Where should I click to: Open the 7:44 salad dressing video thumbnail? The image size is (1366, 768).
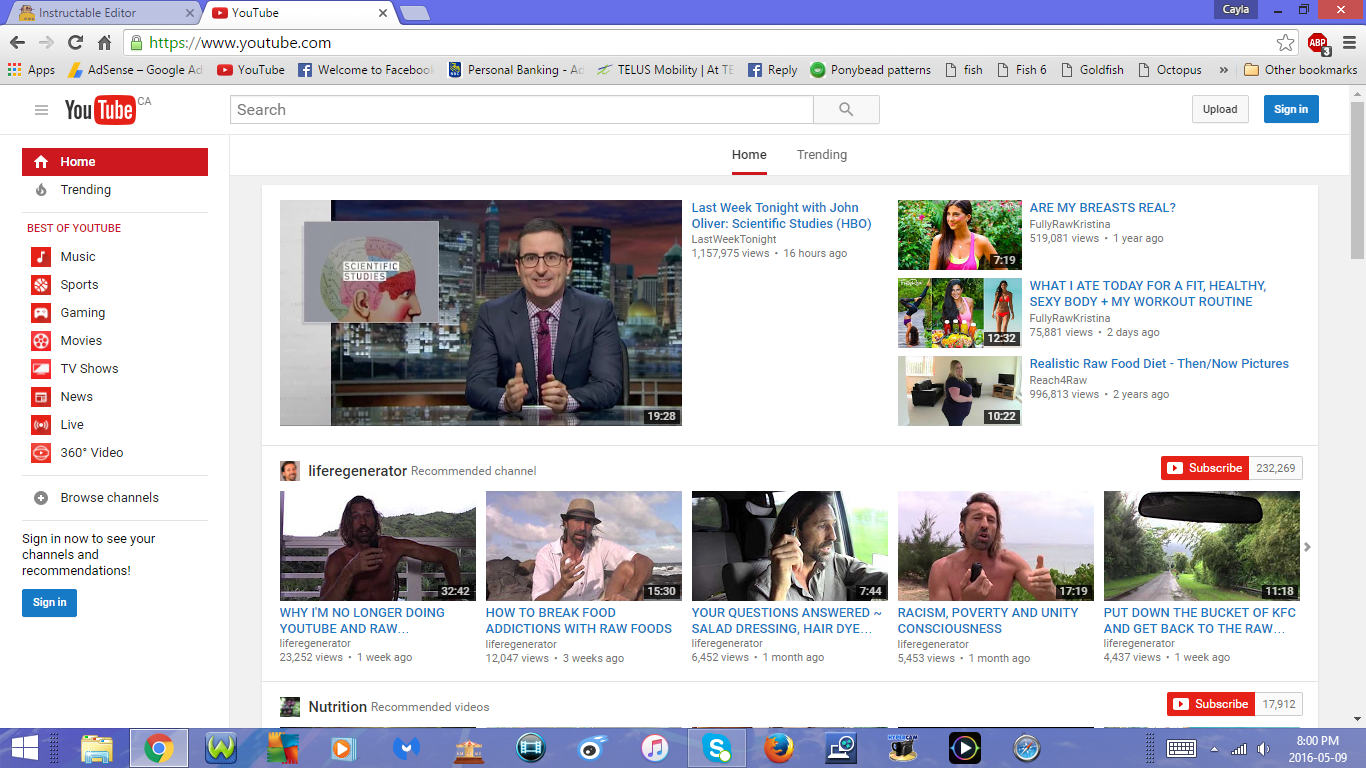[790, 546]
